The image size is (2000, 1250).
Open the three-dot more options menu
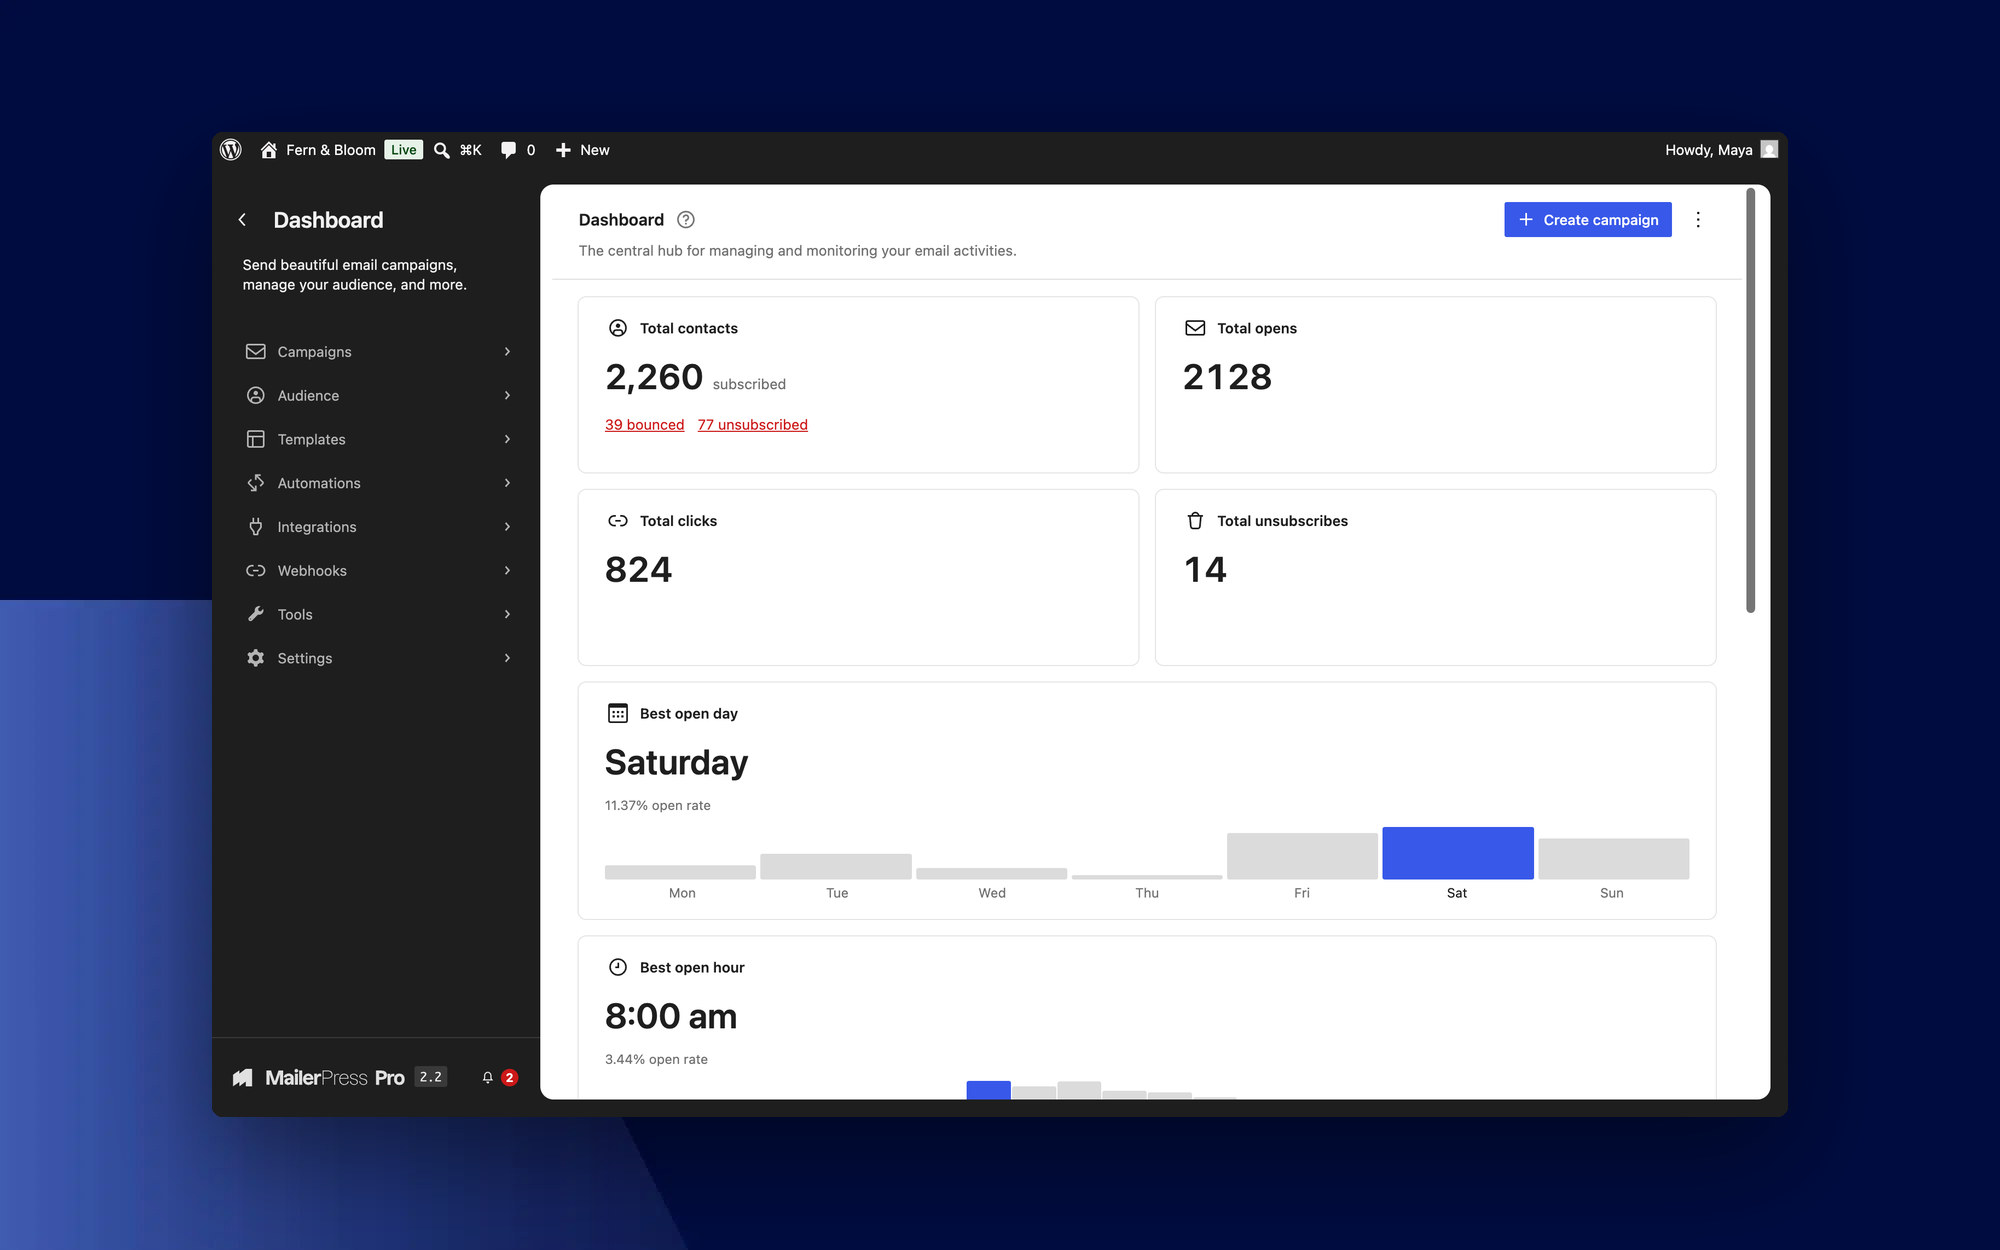(x=1698, y=220)
